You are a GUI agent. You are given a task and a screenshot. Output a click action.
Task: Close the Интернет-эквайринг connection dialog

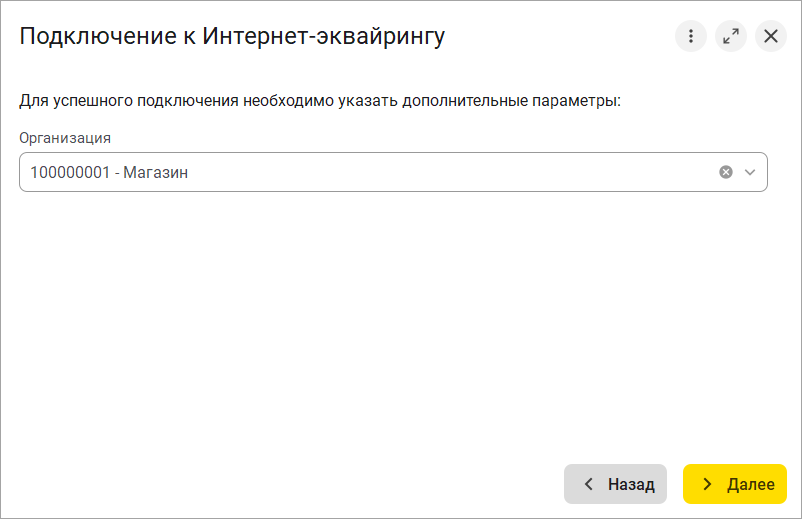(x=771, y=37)
